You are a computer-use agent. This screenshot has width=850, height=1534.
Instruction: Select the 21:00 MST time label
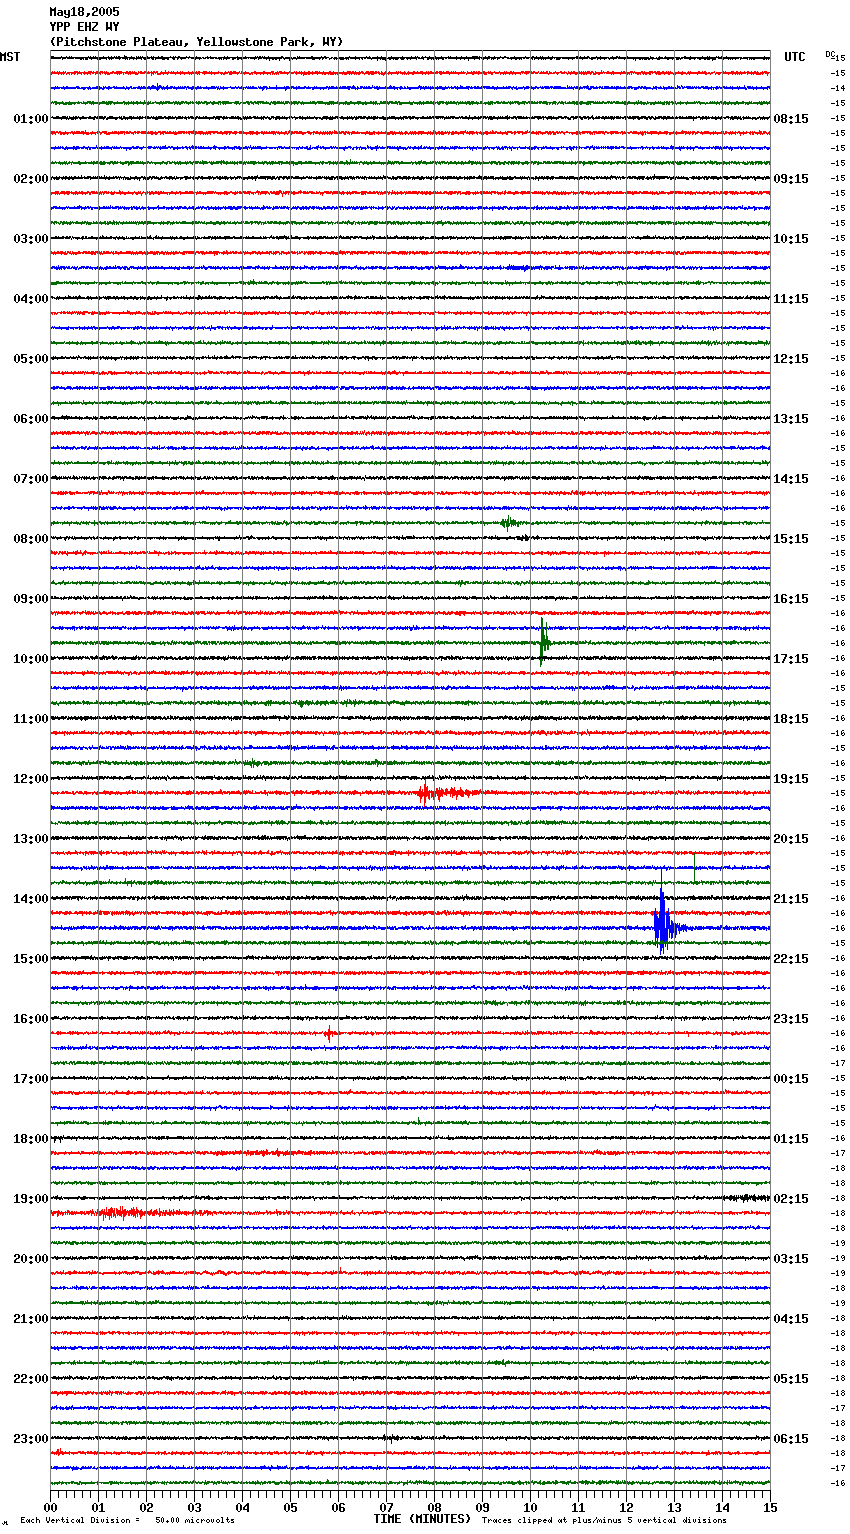[x=30, y=1319]
